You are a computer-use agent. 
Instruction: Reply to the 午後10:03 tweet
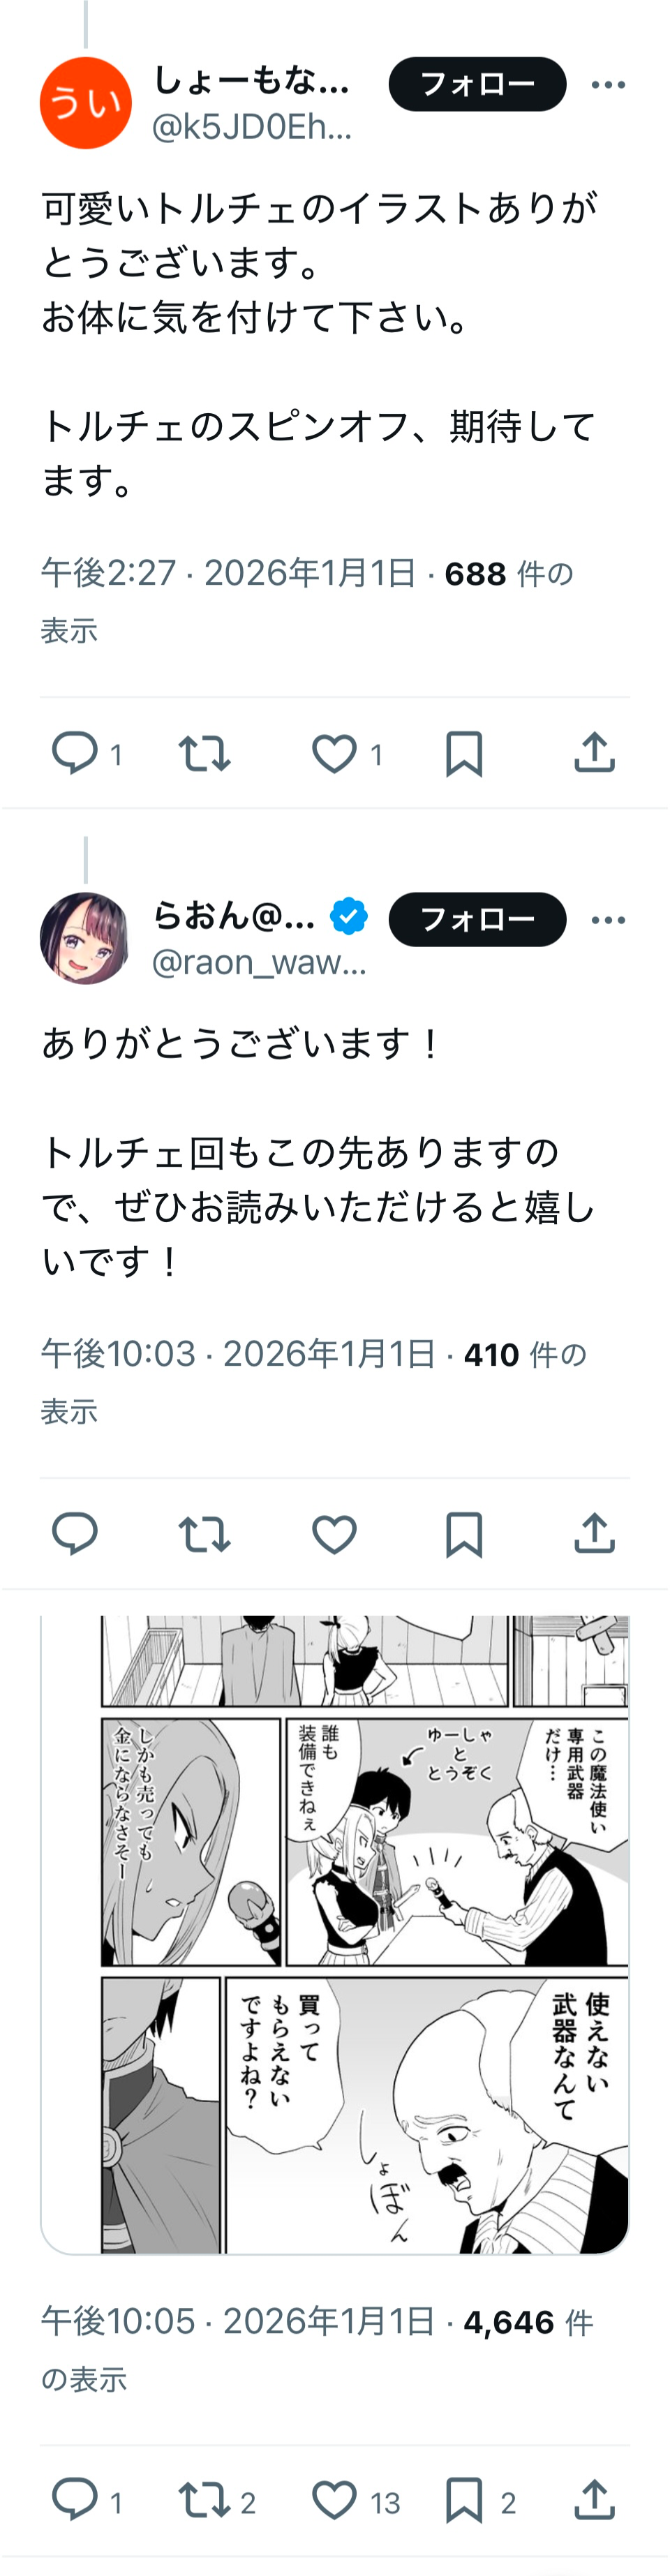pos(75,1533)
